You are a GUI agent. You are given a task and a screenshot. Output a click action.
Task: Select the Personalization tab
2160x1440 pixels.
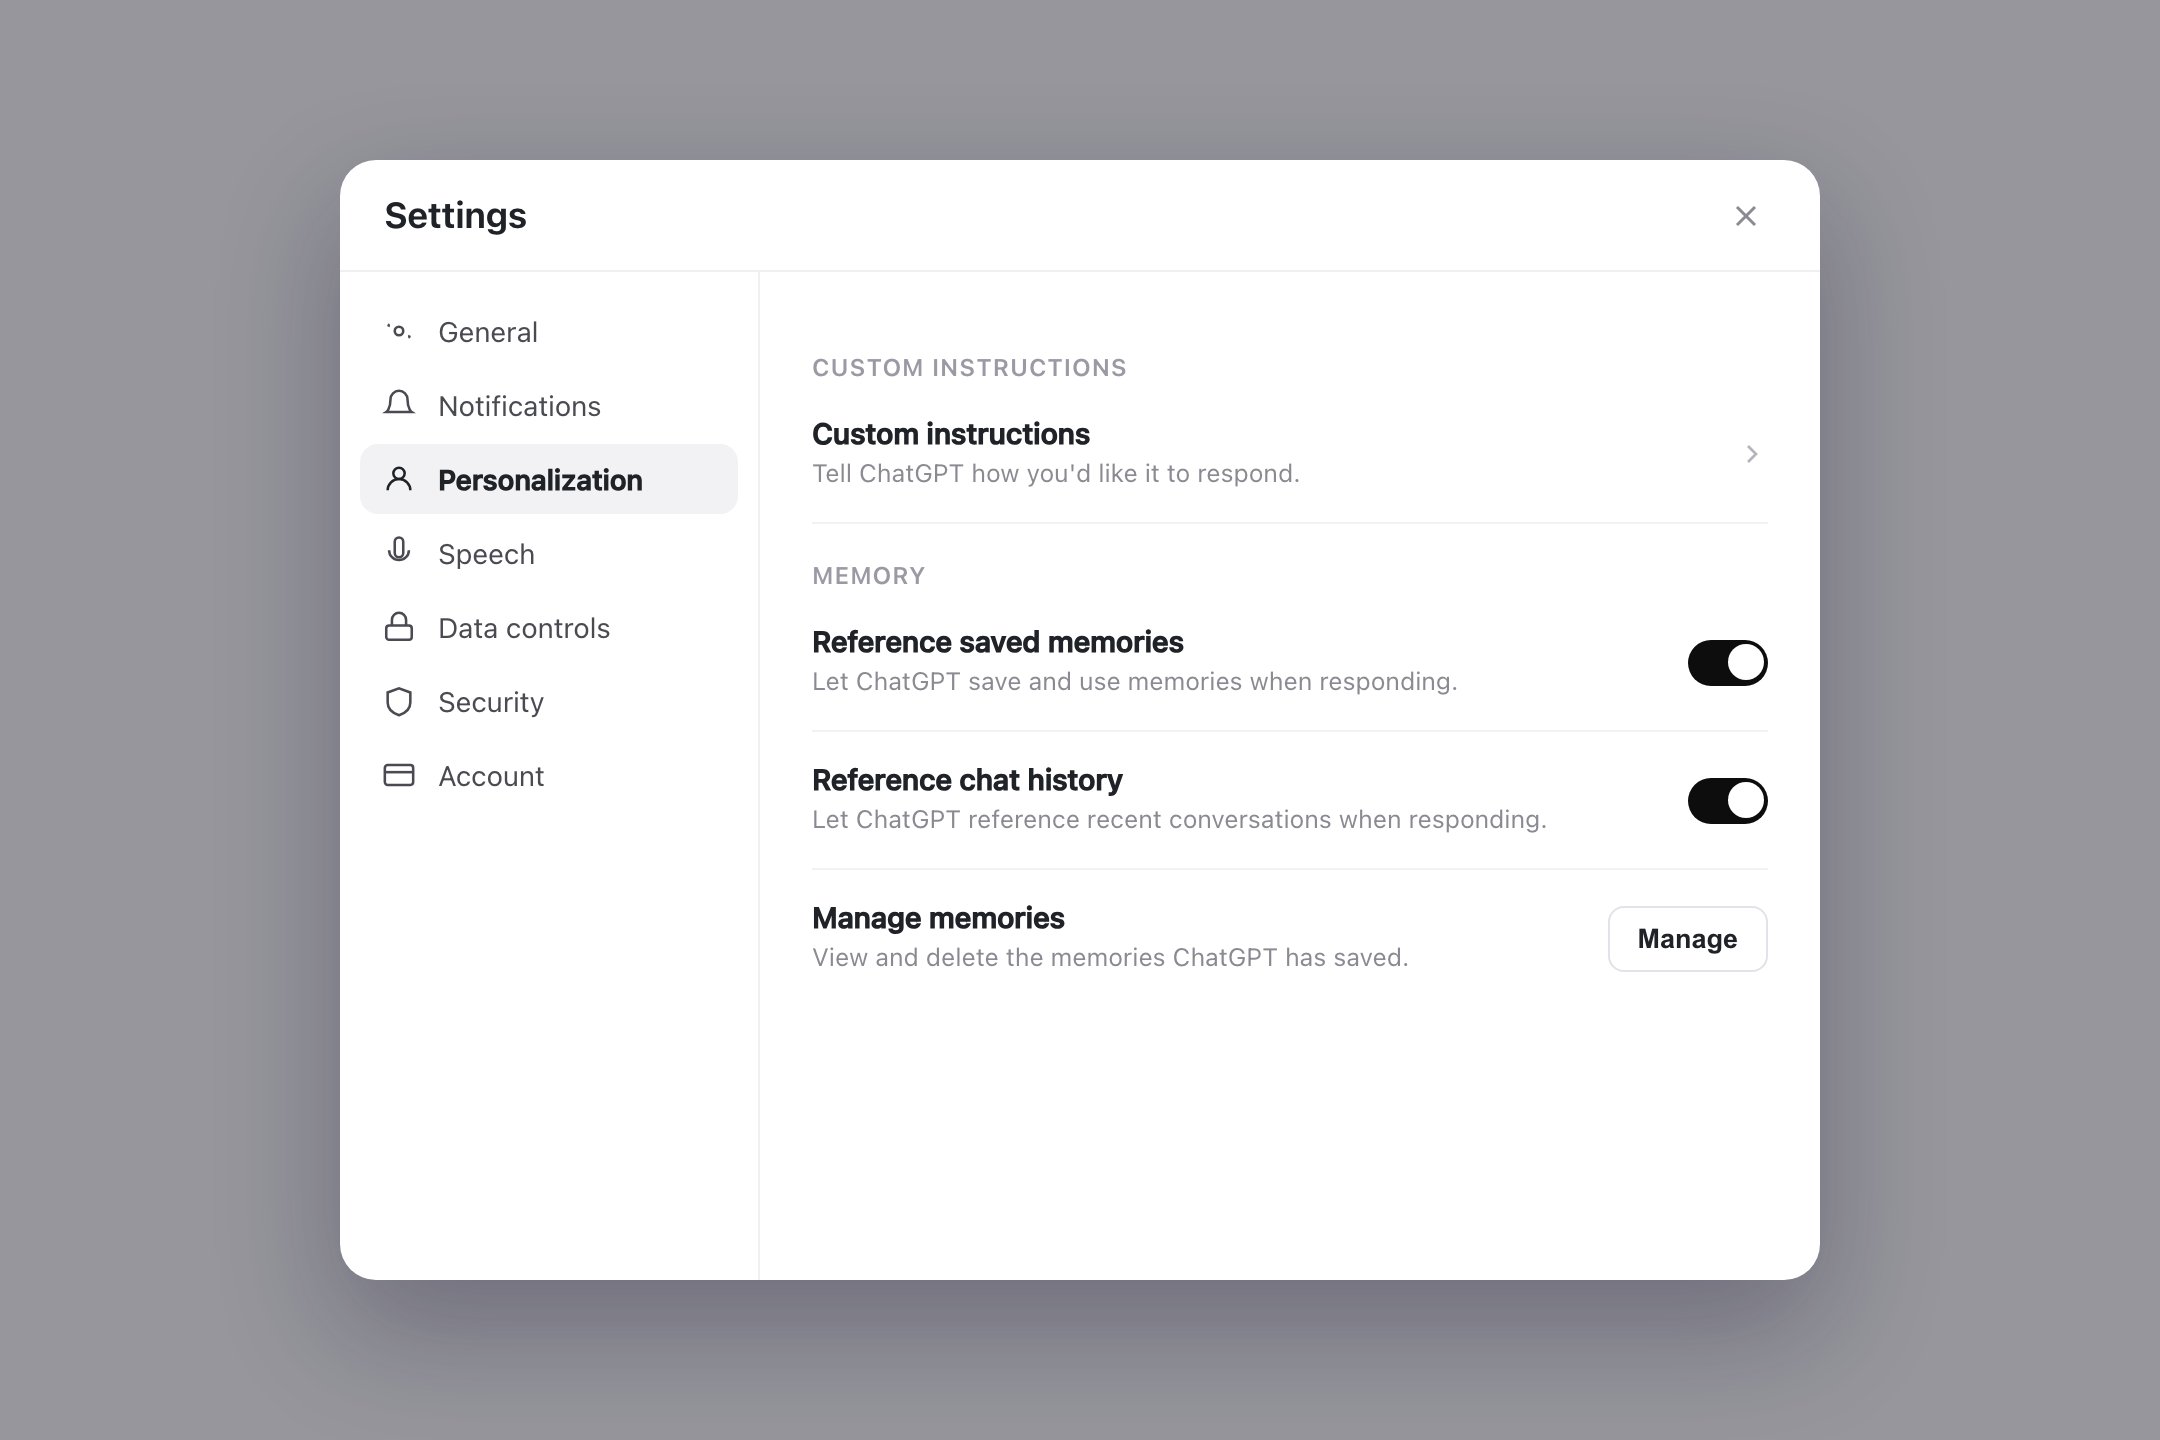pos(549,480)
